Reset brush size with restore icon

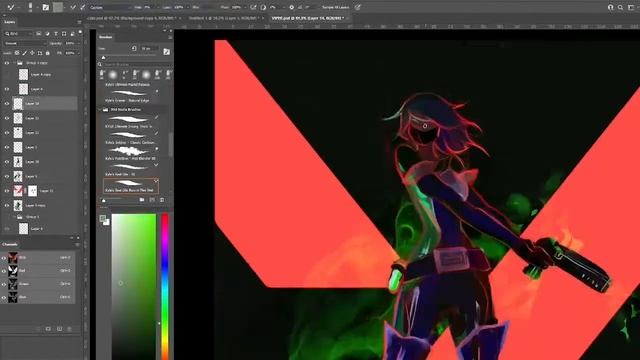point(134,48)
